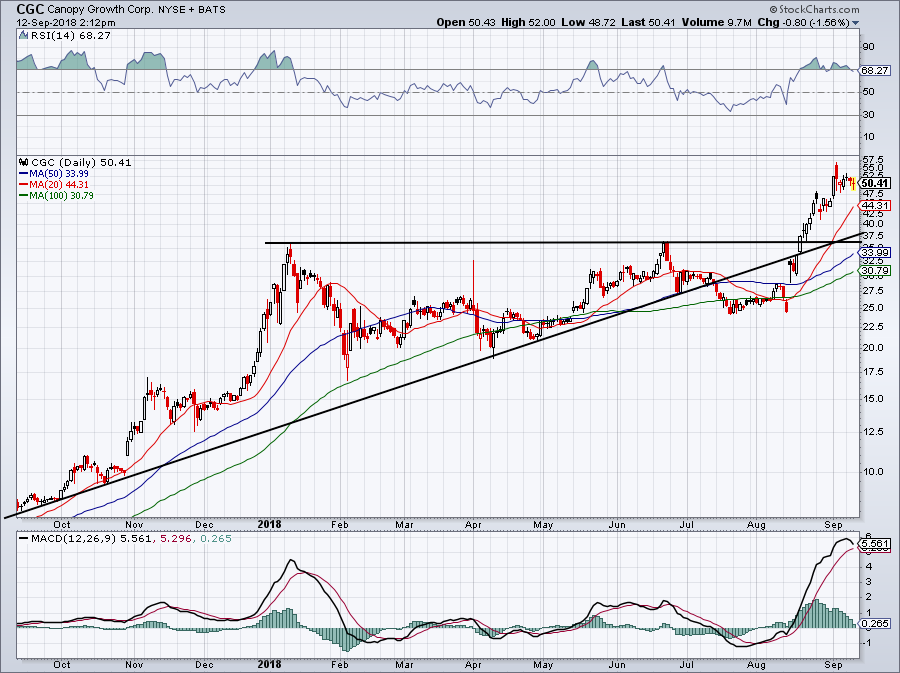Viewport: 900px width, 673px height.
Task: Click the 0.265 histogram value in MACD legend
Action: 218,538
